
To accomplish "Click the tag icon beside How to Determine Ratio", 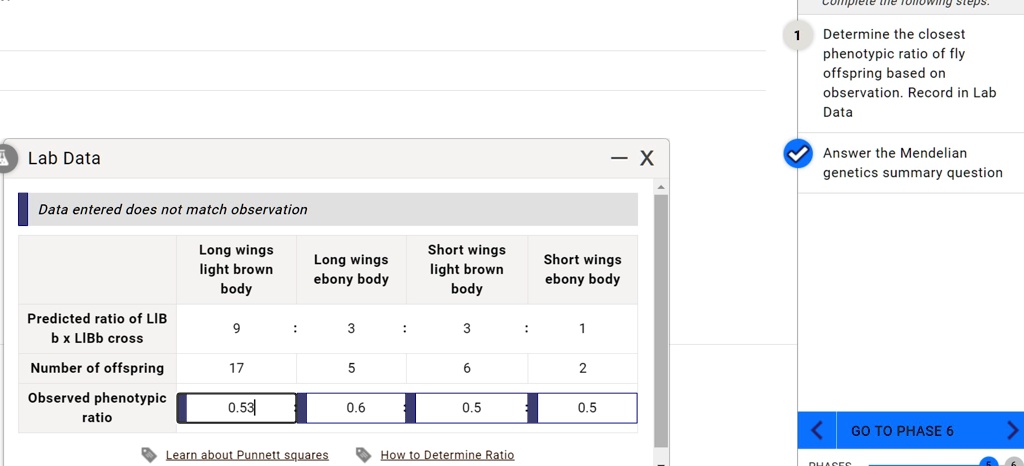I will tap(364, 455).
